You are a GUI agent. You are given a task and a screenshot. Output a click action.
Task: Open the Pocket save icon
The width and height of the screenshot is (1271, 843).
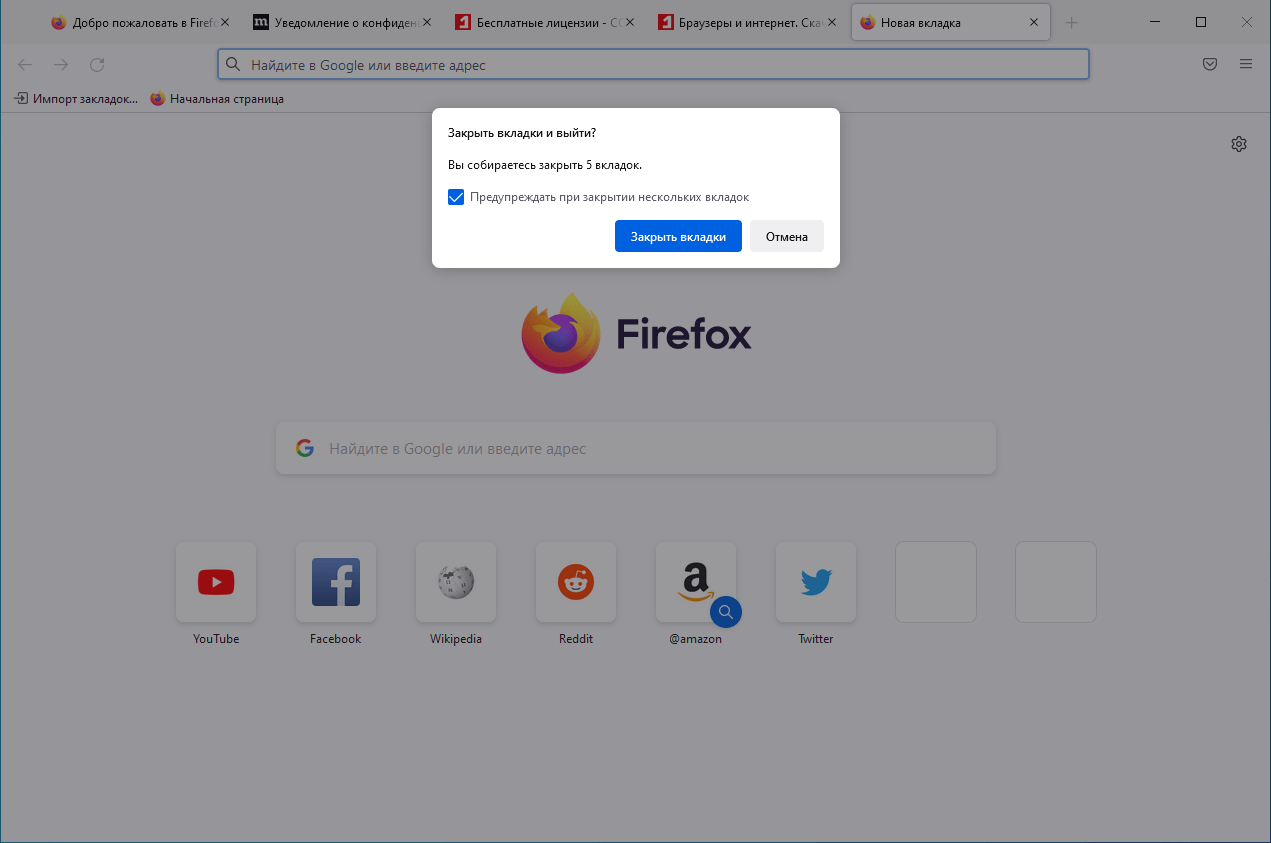(1210, 64)
